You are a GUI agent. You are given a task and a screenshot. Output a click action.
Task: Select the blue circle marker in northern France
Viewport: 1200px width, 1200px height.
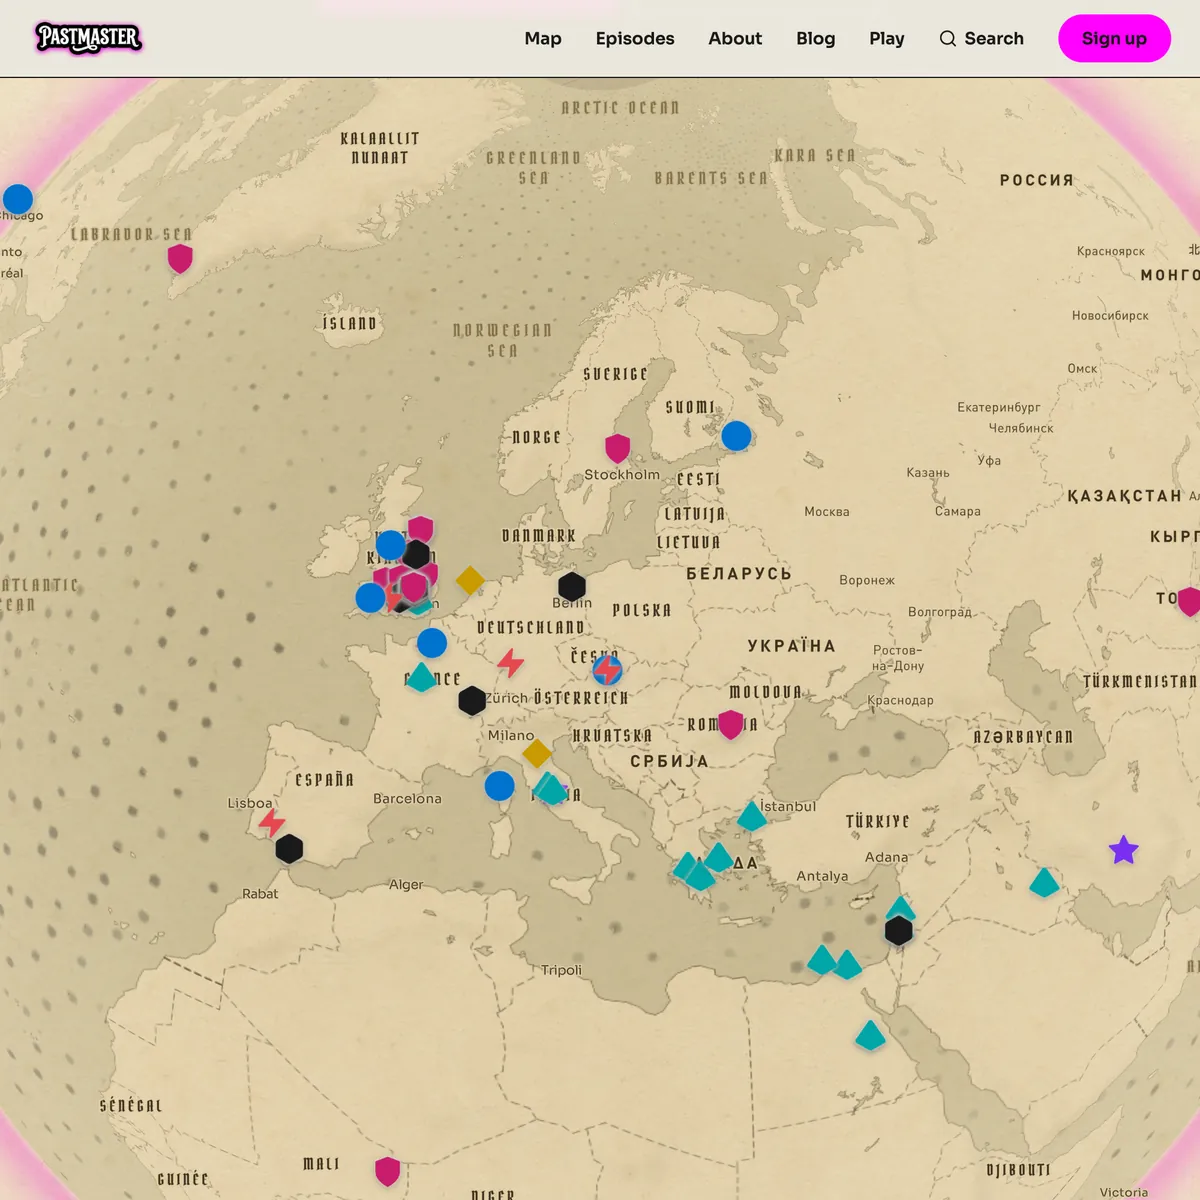pyautogui.click(x=432, y=642)
